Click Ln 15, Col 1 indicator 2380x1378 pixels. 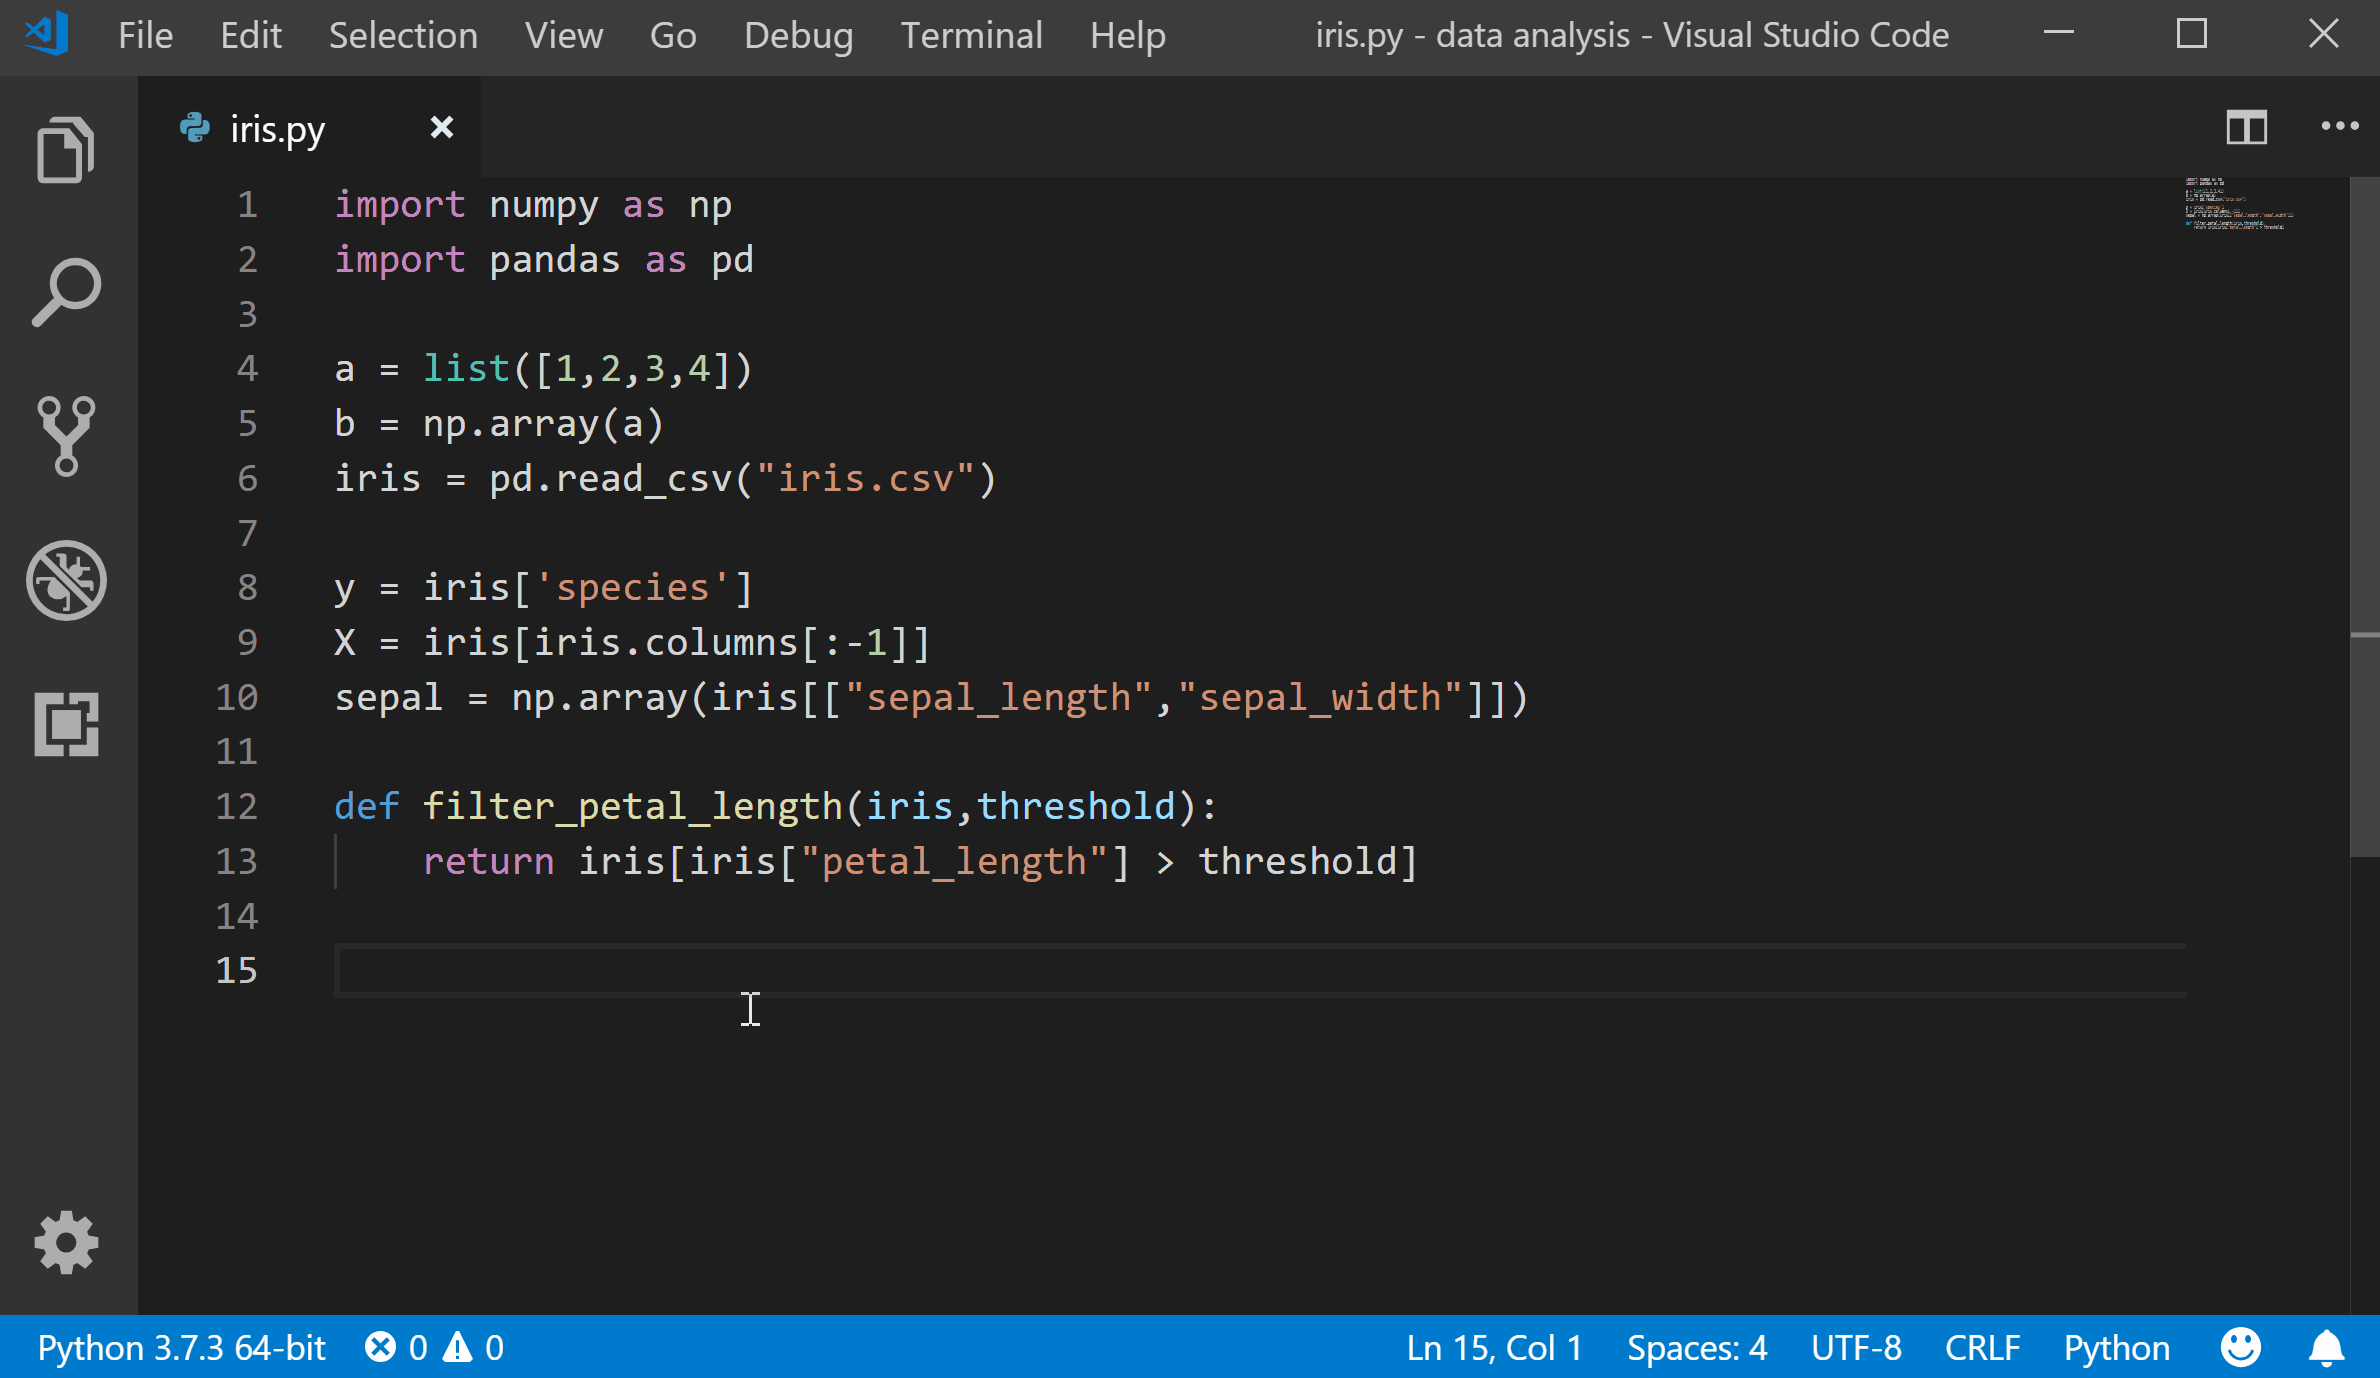1494,1348
